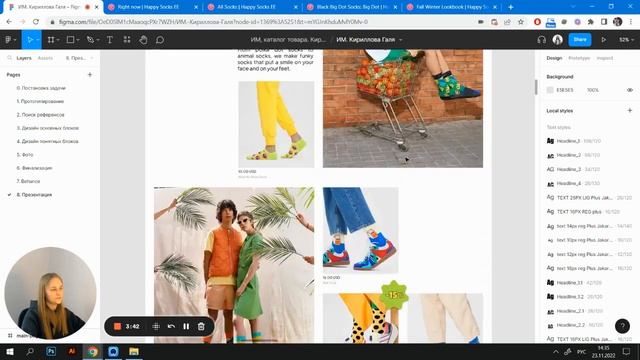
Task: Switch to the Layers tab
Action: click(24, 58)
